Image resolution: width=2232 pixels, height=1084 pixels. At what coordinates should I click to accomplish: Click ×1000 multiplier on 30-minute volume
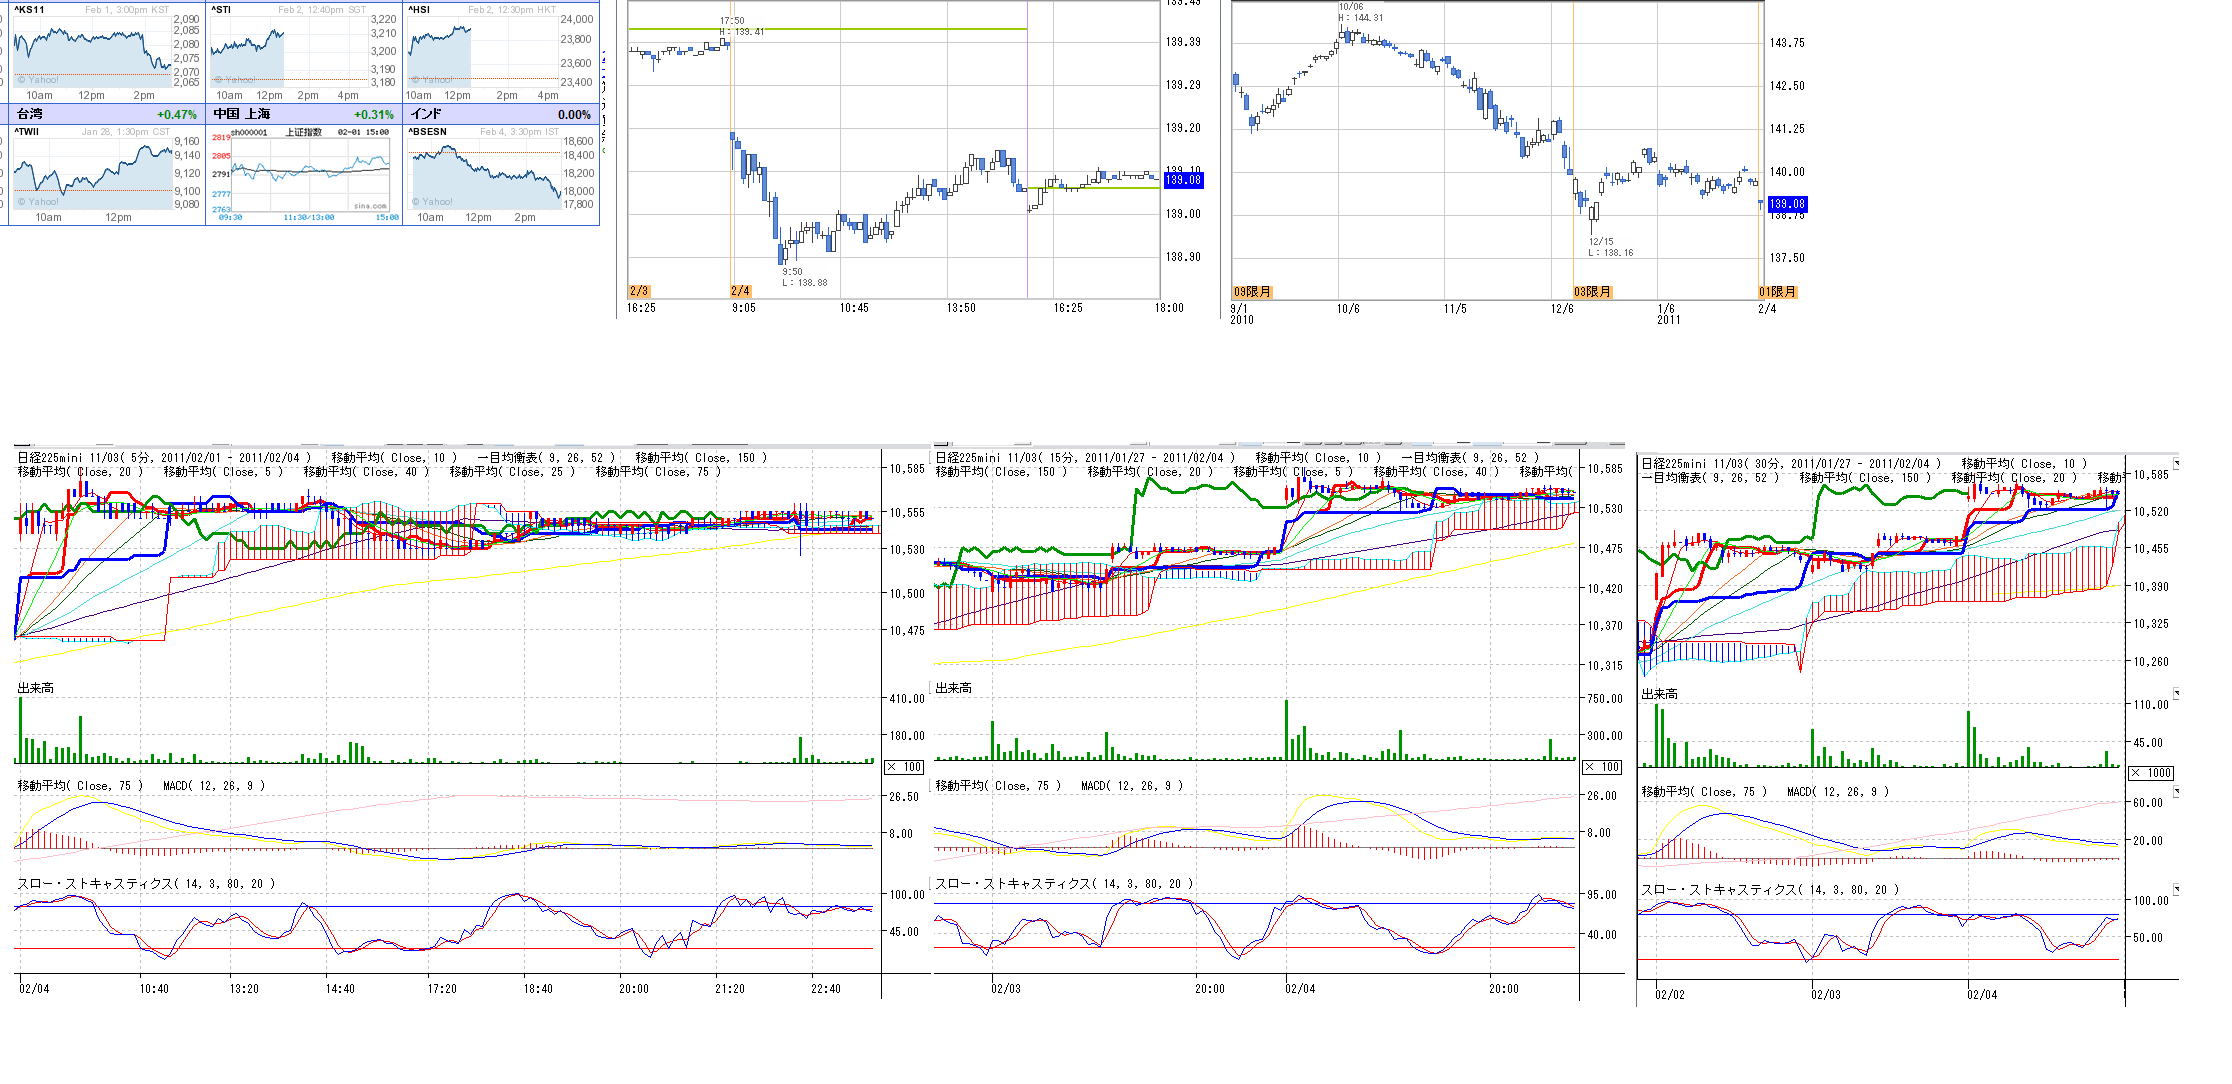(2150, 773)
